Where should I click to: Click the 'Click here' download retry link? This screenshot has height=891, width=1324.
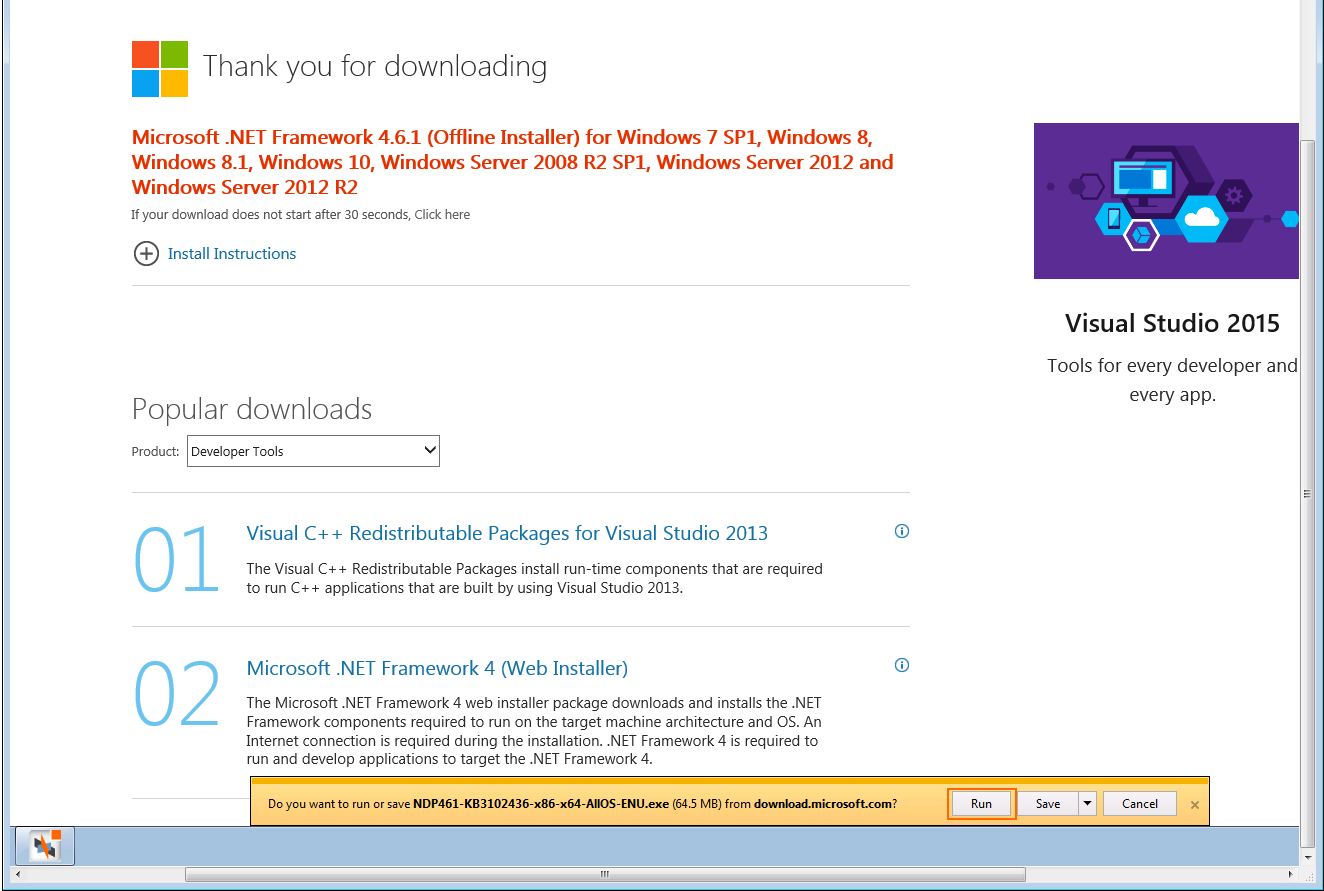coord(442,215)
